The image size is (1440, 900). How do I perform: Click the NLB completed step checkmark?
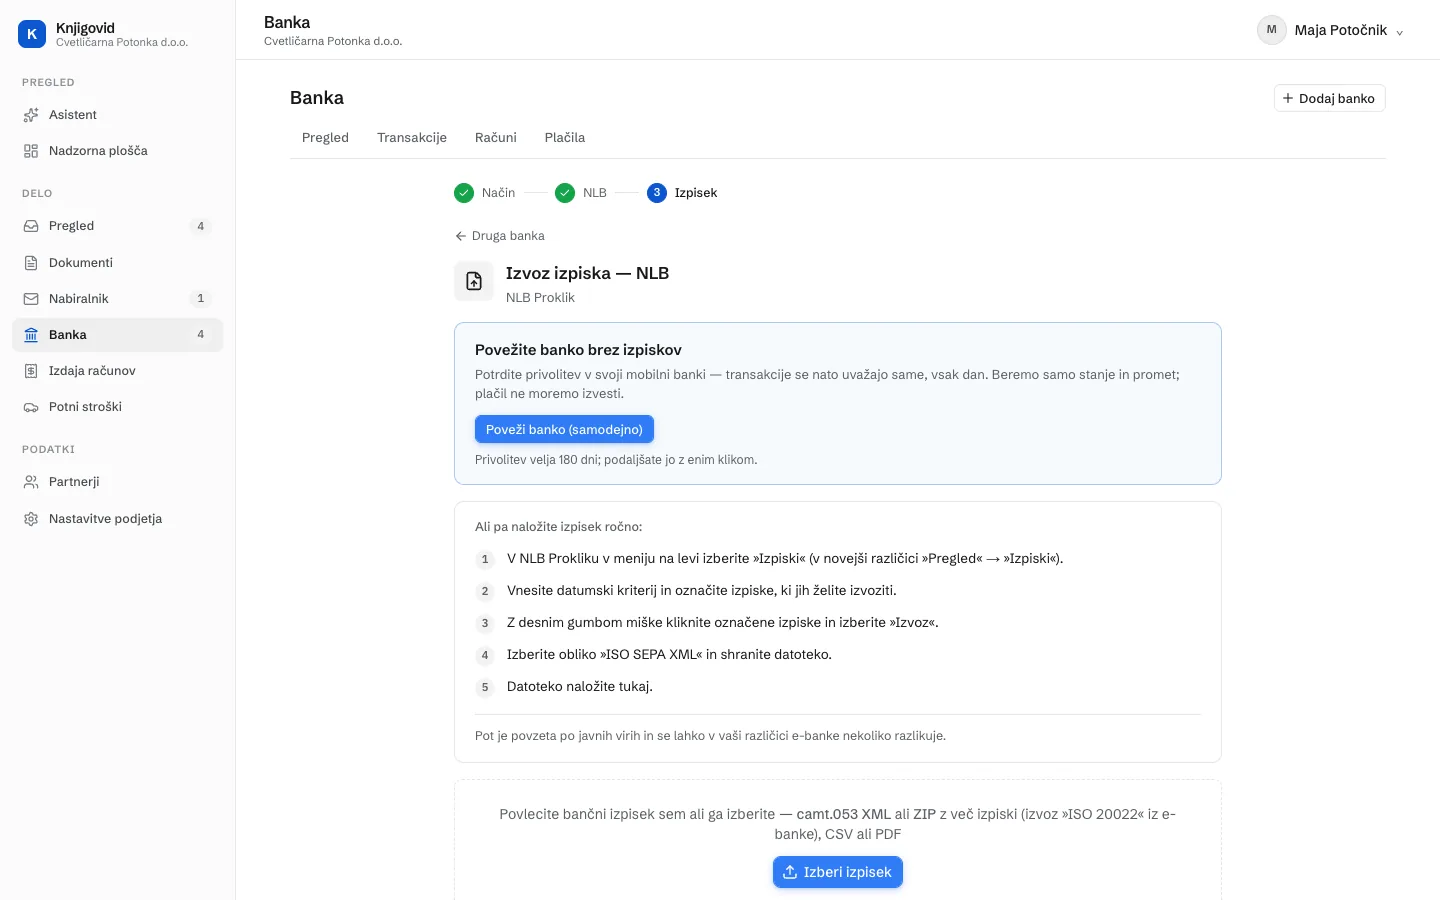[565, 193]
